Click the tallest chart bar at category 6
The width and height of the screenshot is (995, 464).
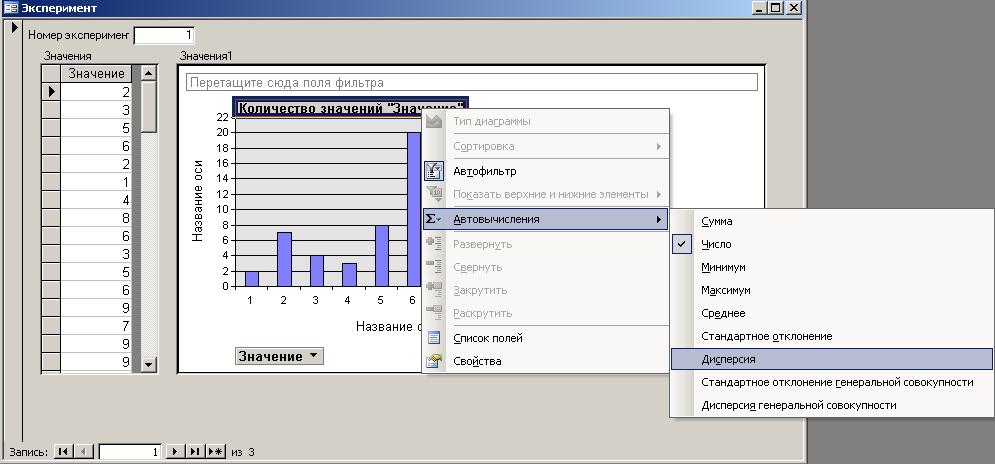click(x=414, y=209)
